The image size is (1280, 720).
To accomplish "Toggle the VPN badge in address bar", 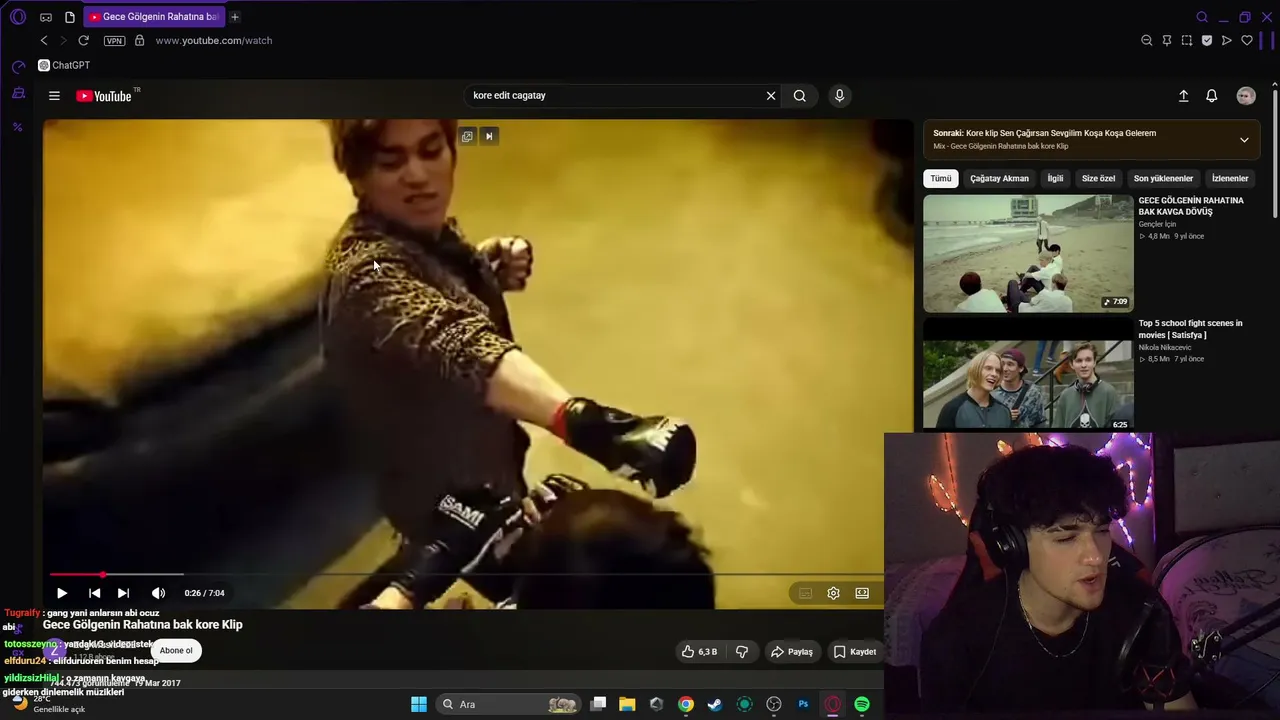I will click(x=114, y=41).
